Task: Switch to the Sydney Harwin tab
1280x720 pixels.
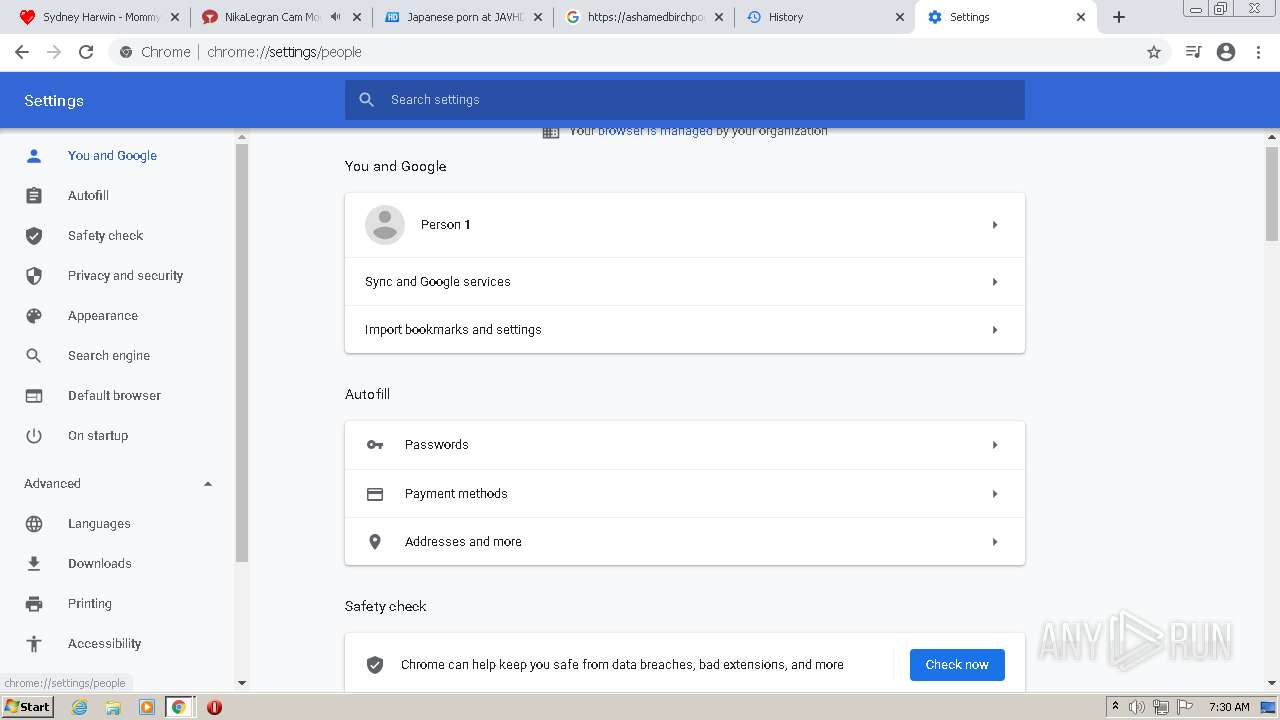Action: point(100,17)
